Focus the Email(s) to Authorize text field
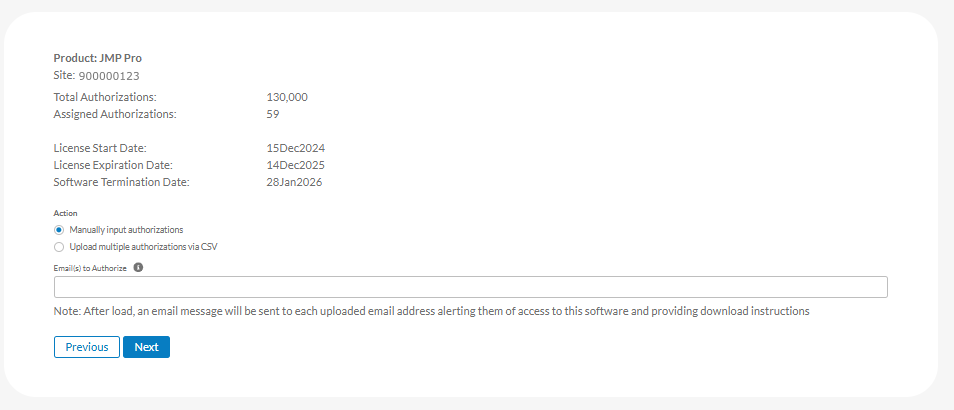This screenshot has height=410, width=954. coord(470,287)
